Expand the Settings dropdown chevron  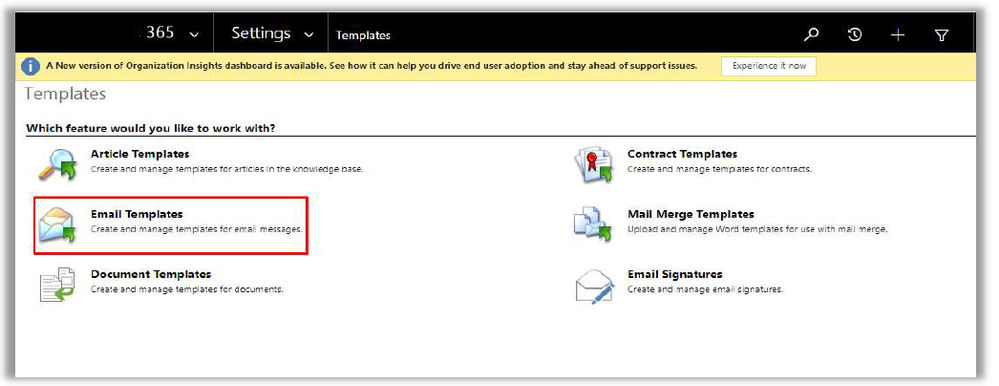(x=309, y=35)
